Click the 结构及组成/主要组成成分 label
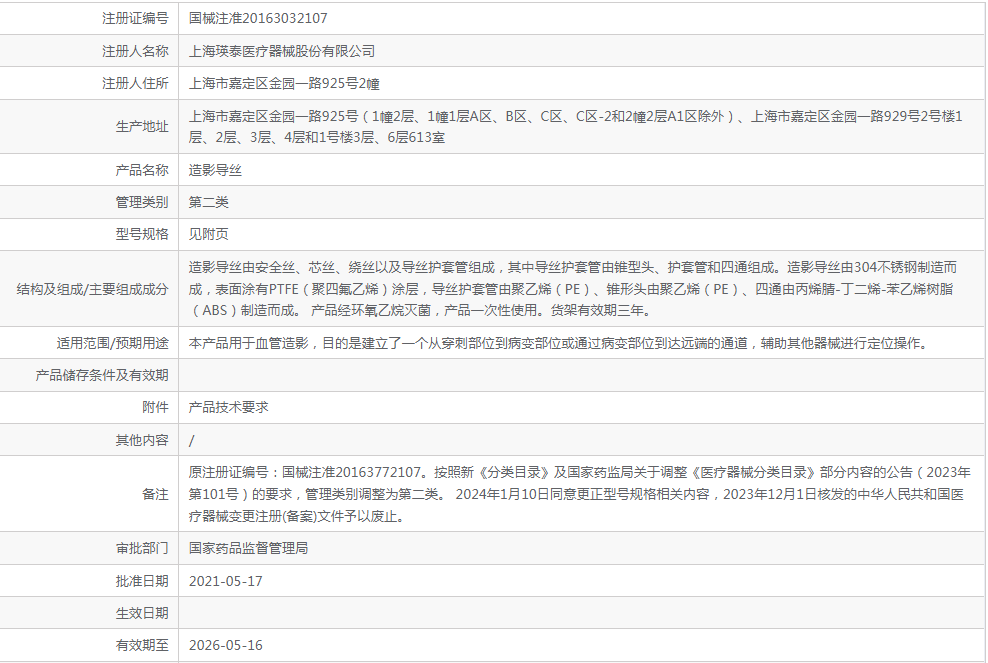The image size is (988, 663). point(93,289)
